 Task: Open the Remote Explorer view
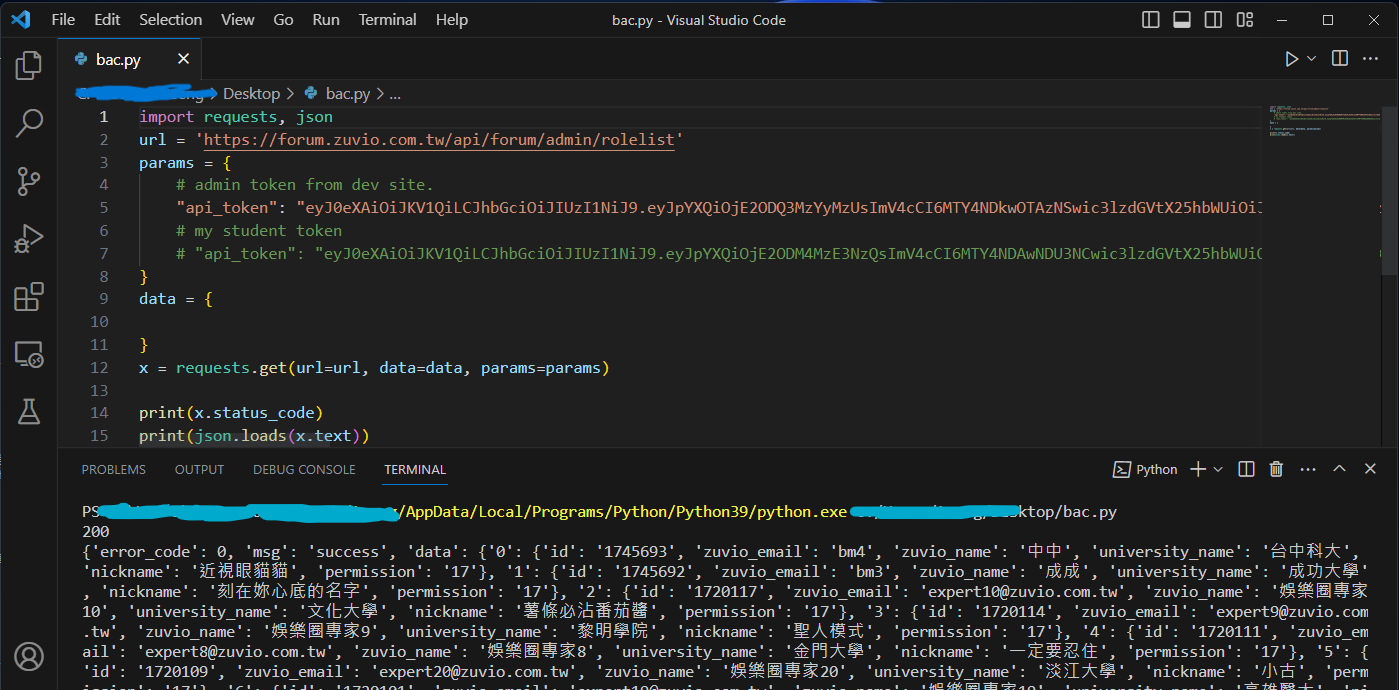[29, 354]
